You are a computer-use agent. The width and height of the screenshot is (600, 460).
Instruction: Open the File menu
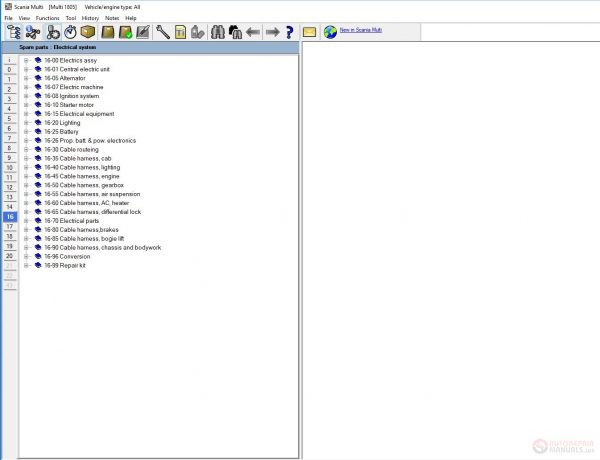point(8,18)
